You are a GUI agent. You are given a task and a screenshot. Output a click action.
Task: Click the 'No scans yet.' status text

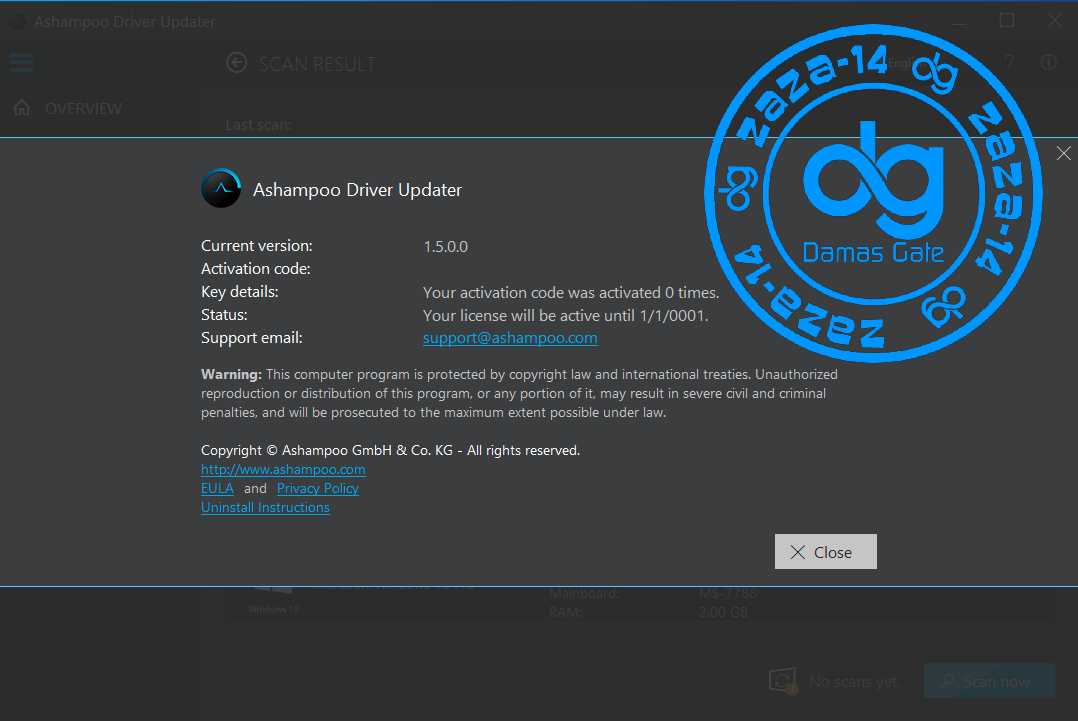pos(855,682)
